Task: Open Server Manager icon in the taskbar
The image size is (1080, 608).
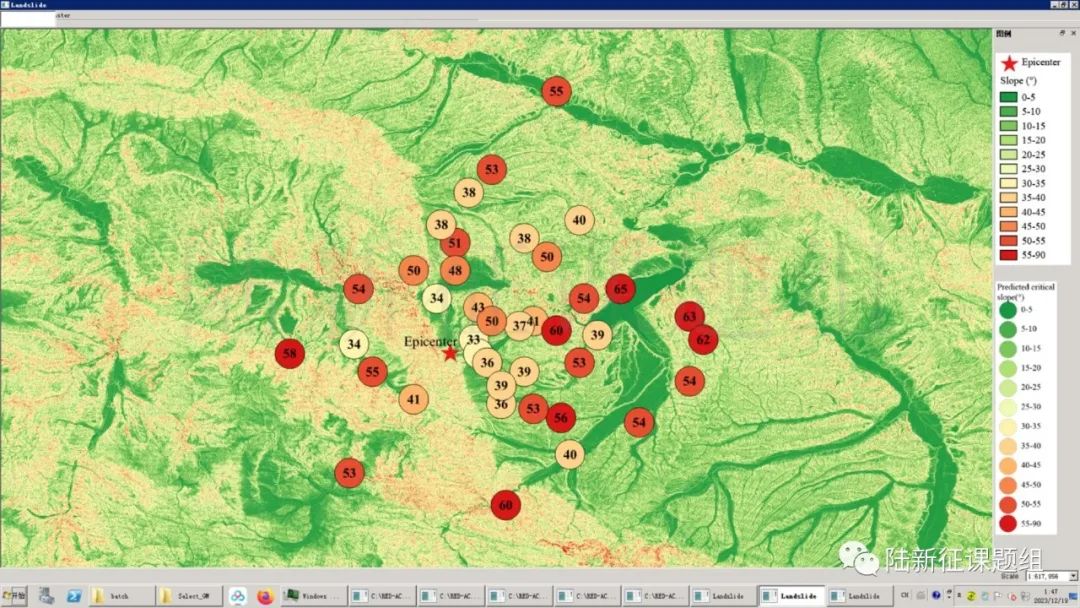Action: pos(46,596)
